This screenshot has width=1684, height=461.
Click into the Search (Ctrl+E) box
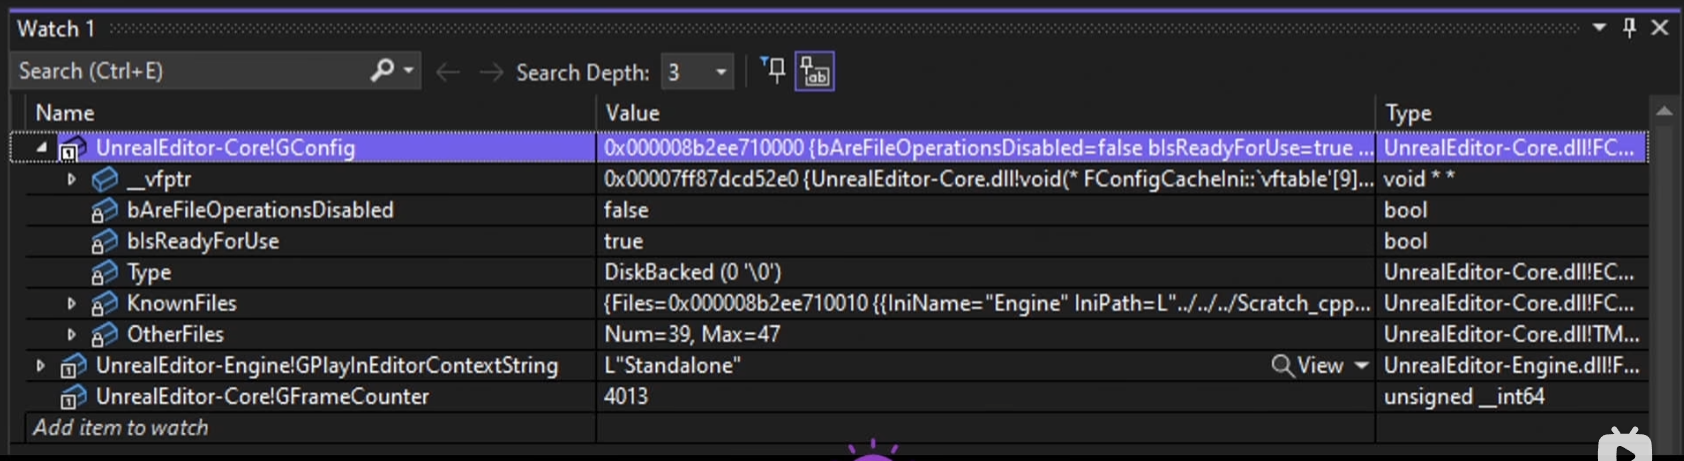(x=190, y=71)
